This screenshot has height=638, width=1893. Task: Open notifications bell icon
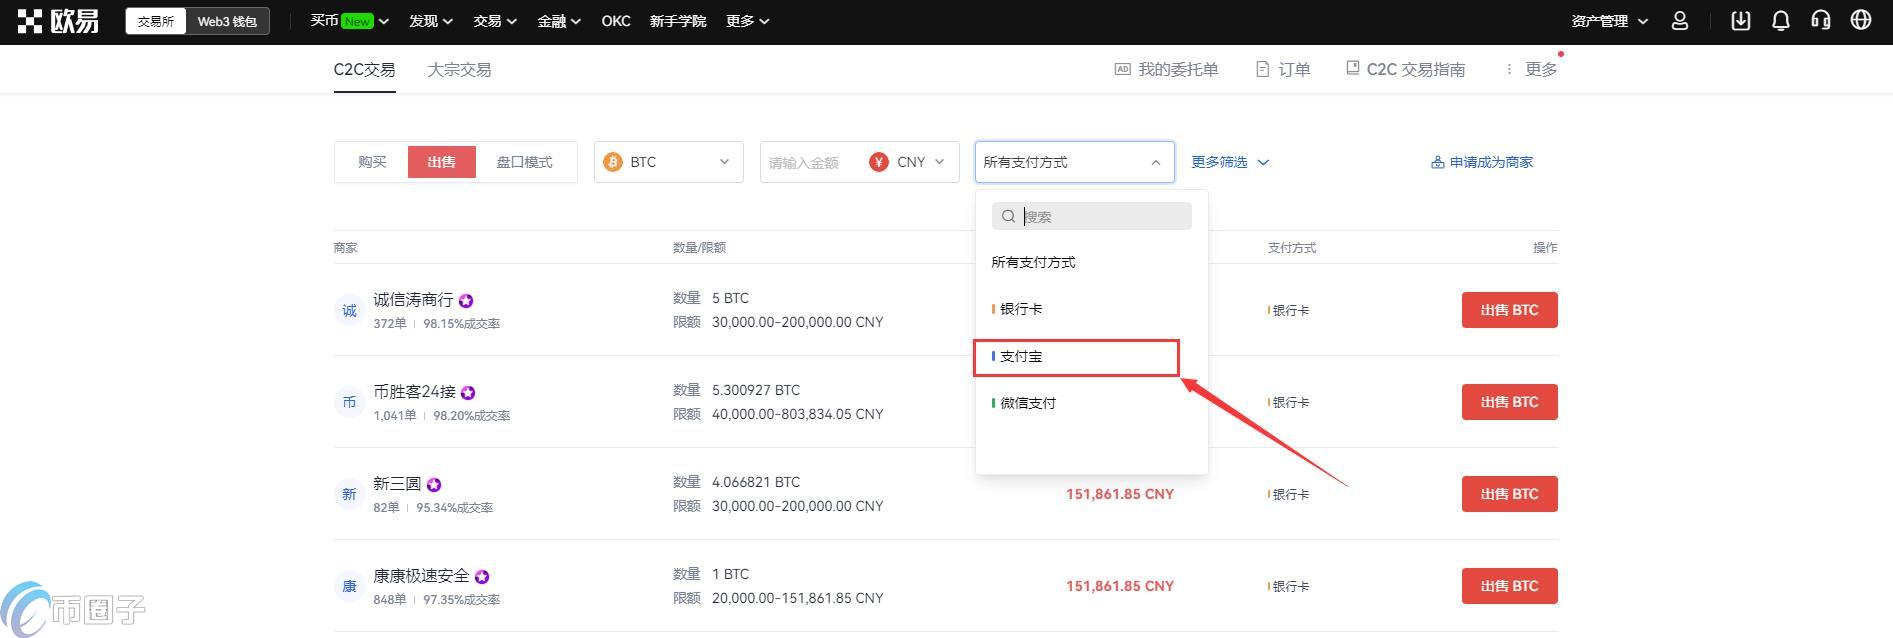point(1781,21)
